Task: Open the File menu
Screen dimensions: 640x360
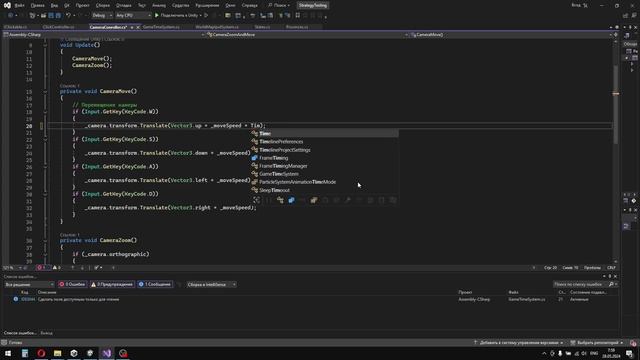Action: 19,6
